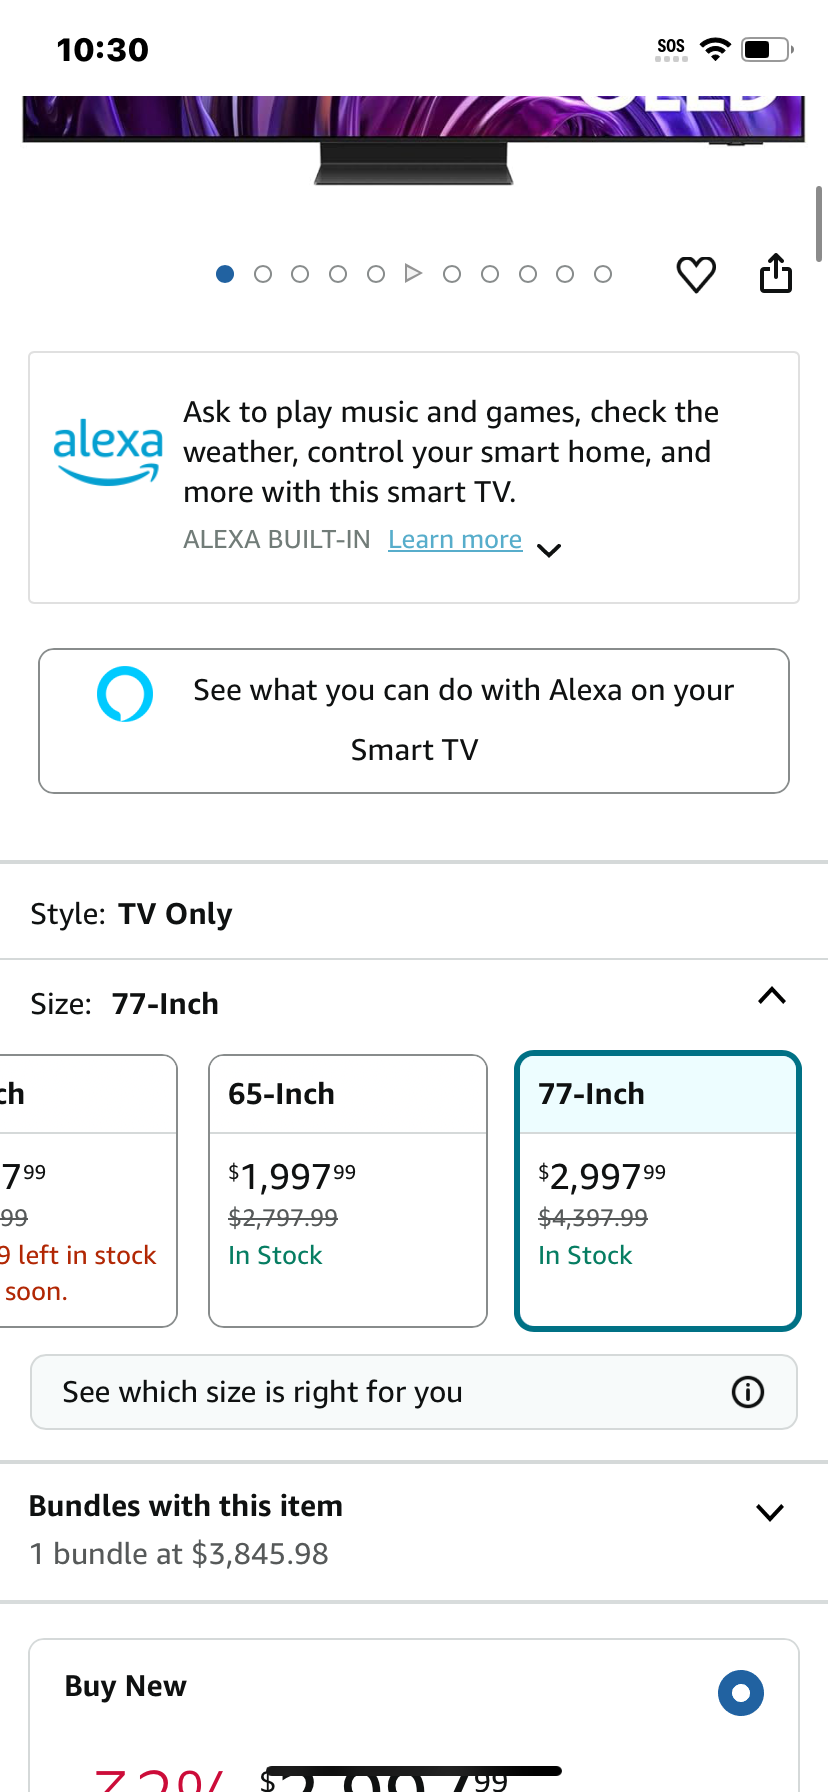The width and height of the screenshot is (828, 1792).
Task: Choose the 65-Inch size option
Action: 348,1191
